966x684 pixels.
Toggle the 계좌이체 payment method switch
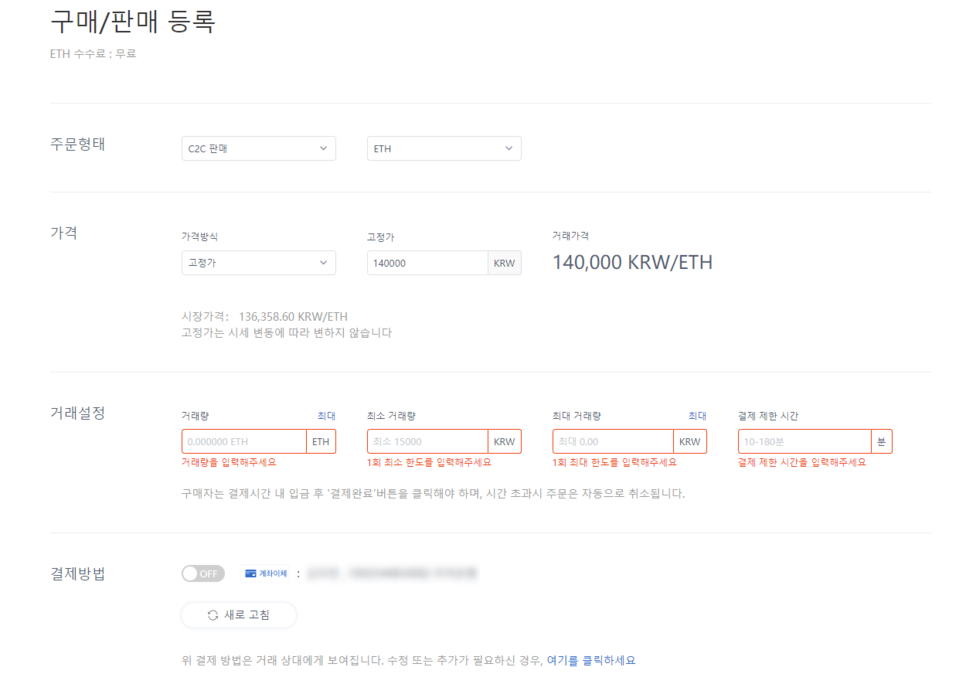tap(203, 574)
